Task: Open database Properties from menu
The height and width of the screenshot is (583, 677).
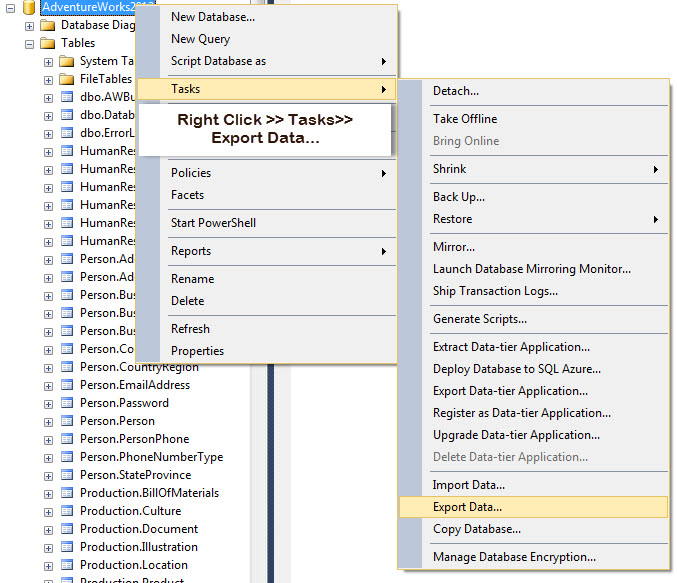Action: point(266,351)
